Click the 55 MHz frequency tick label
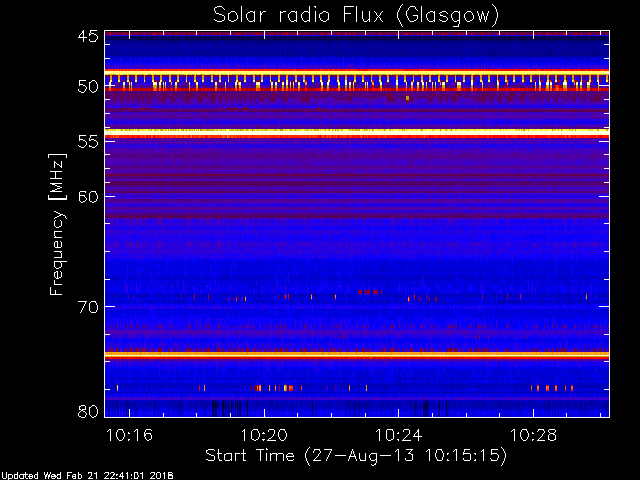 (87, 142)
